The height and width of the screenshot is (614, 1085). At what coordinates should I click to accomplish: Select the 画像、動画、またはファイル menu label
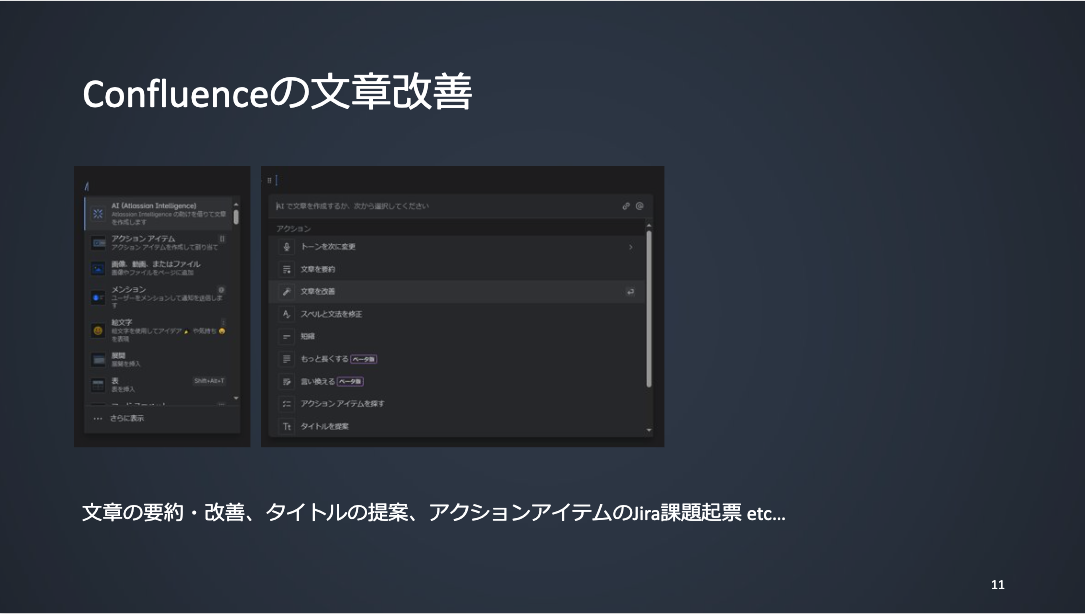156,264
